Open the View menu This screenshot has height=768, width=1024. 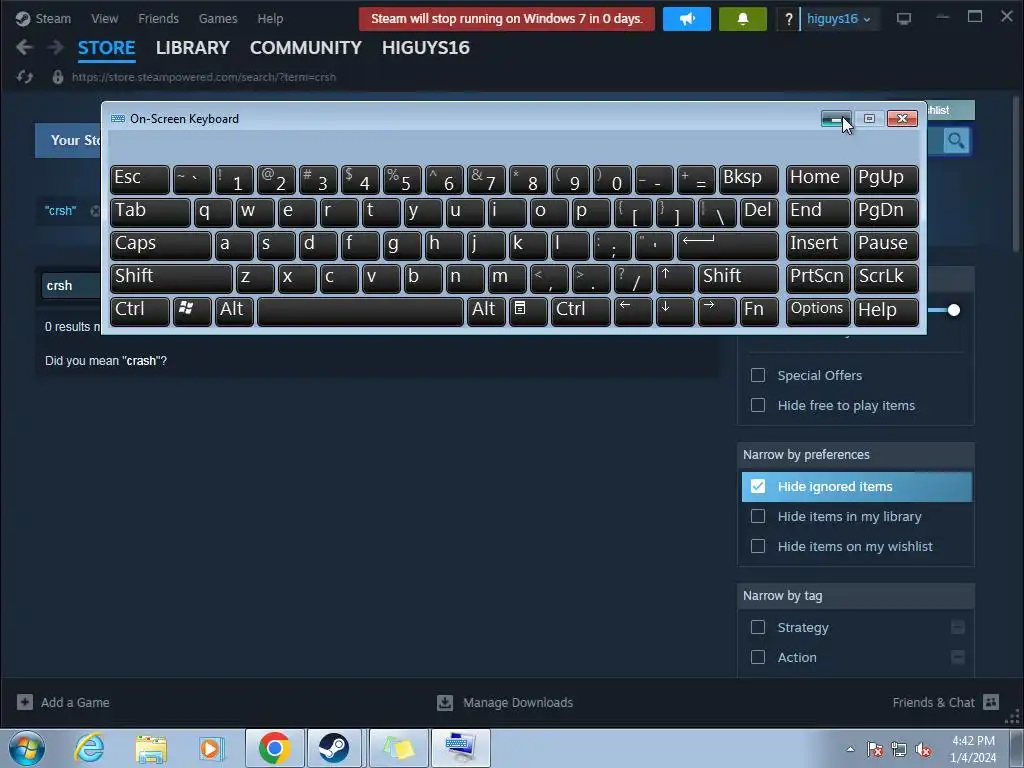tap(104, 18)
